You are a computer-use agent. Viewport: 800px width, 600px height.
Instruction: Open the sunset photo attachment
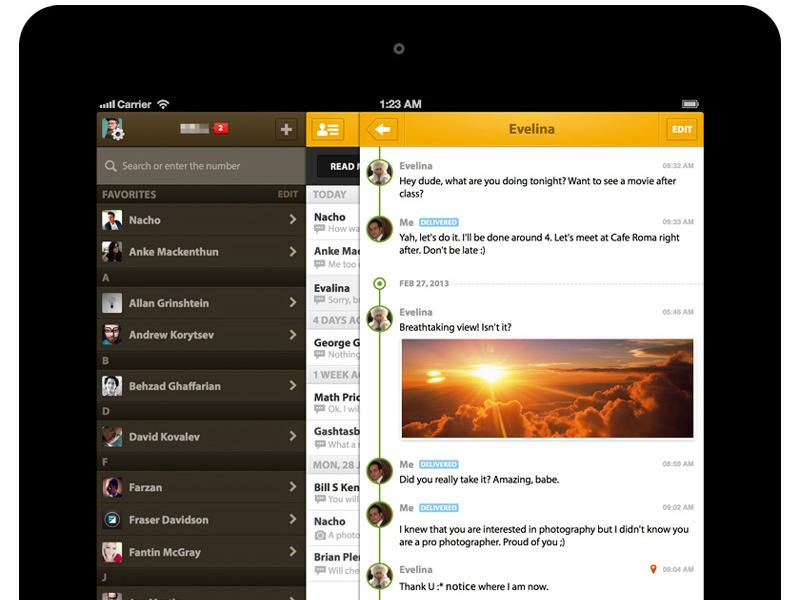pos(547,388)
